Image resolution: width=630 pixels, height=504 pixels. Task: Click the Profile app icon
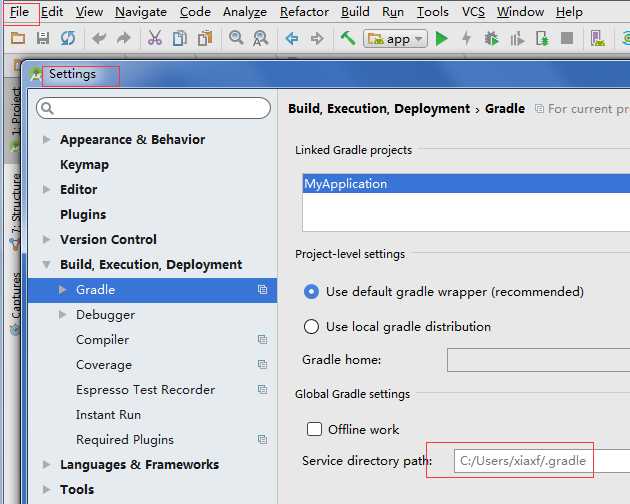click(517, 39)
